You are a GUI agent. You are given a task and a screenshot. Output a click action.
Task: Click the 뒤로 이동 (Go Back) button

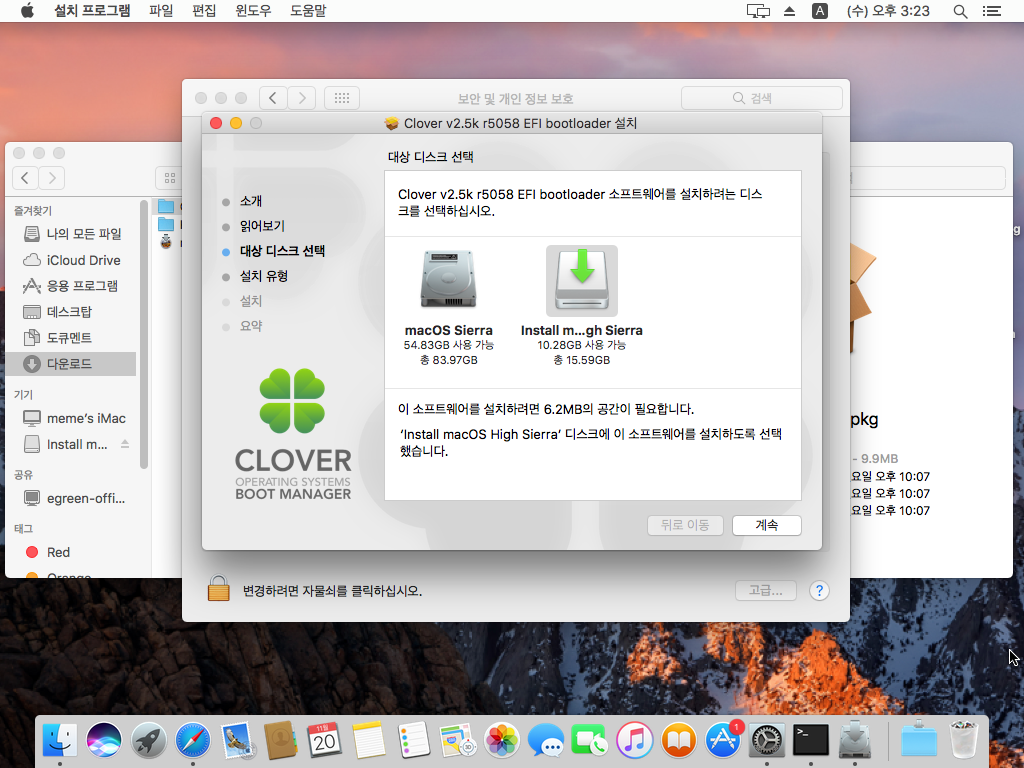point(685,525)
